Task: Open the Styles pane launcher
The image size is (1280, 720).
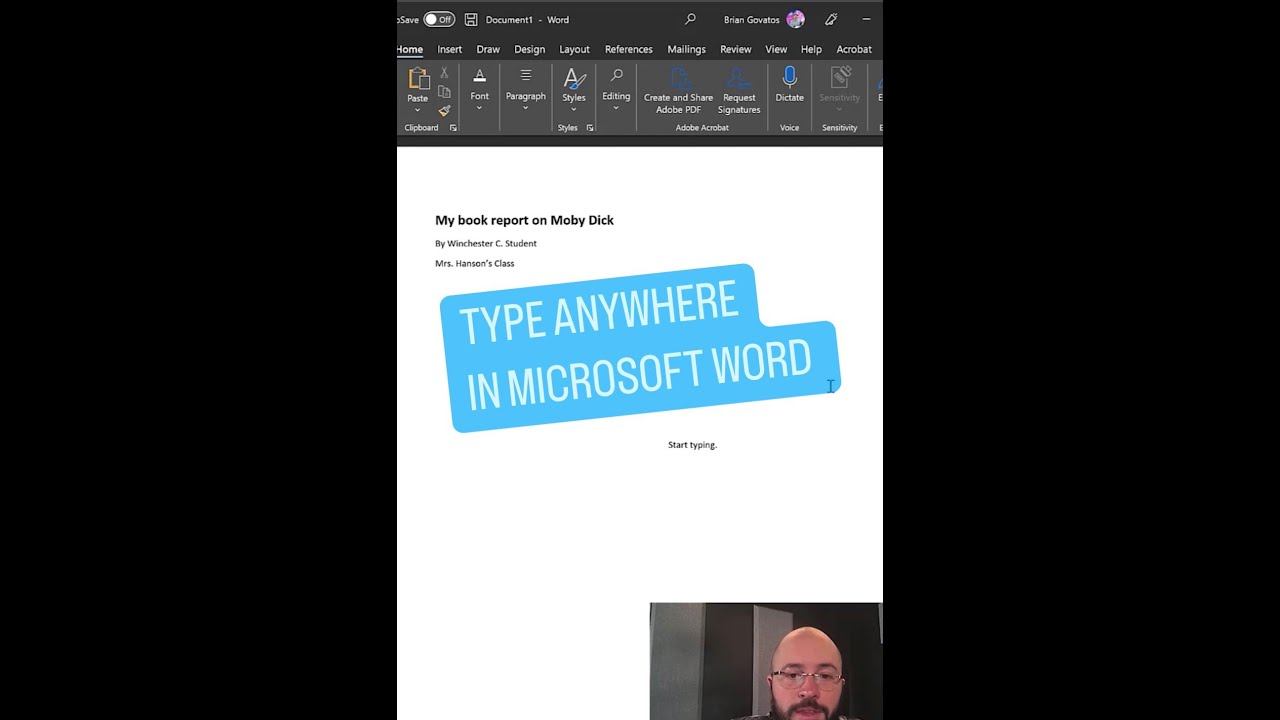Action: [590, 128]
